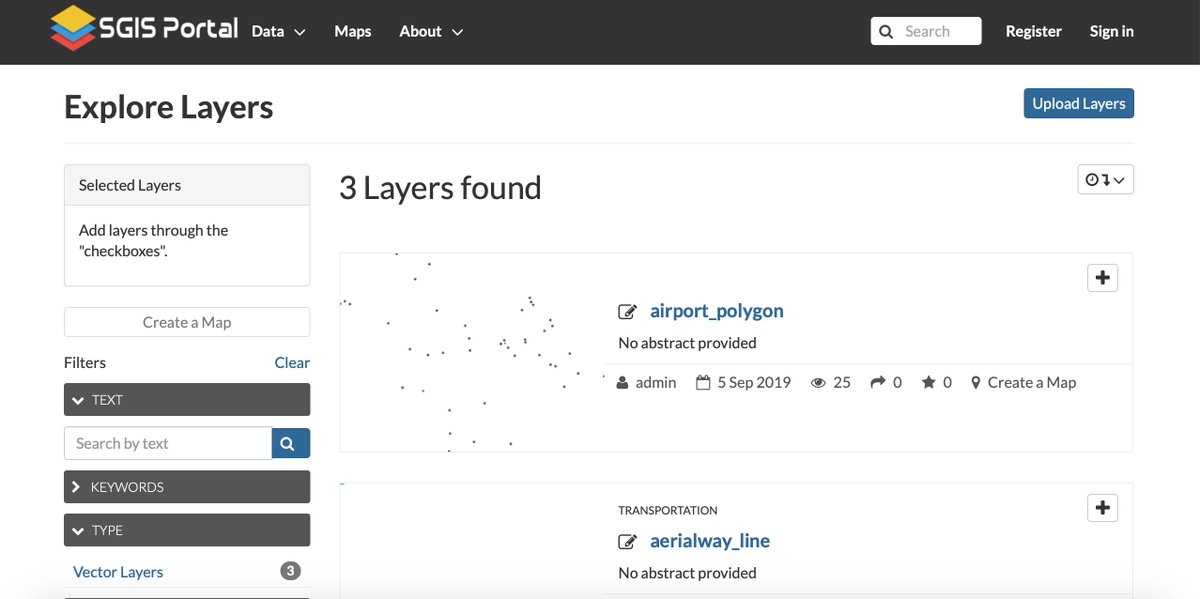Click the airport_polygon thumbnail preview

tap(472, 352)
